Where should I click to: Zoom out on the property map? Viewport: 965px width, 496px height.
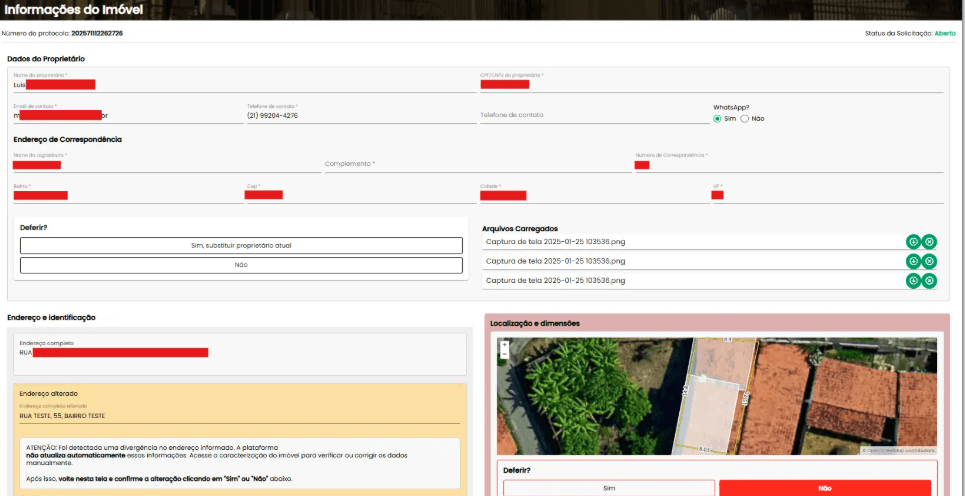tap(505, 354)
